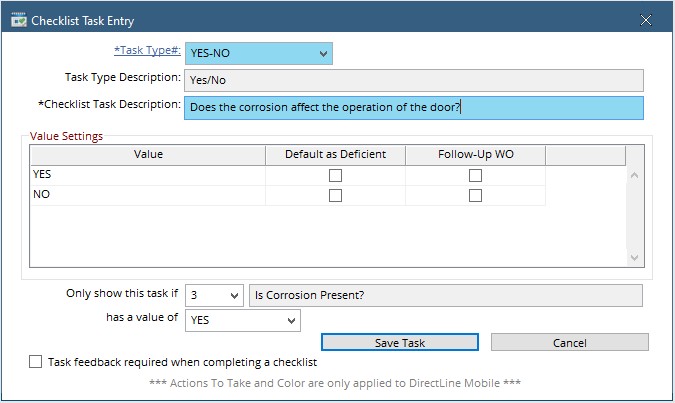Click the Value column header
Image resolution: width=675 pixels, height=403 pixels.
point(147,154)
